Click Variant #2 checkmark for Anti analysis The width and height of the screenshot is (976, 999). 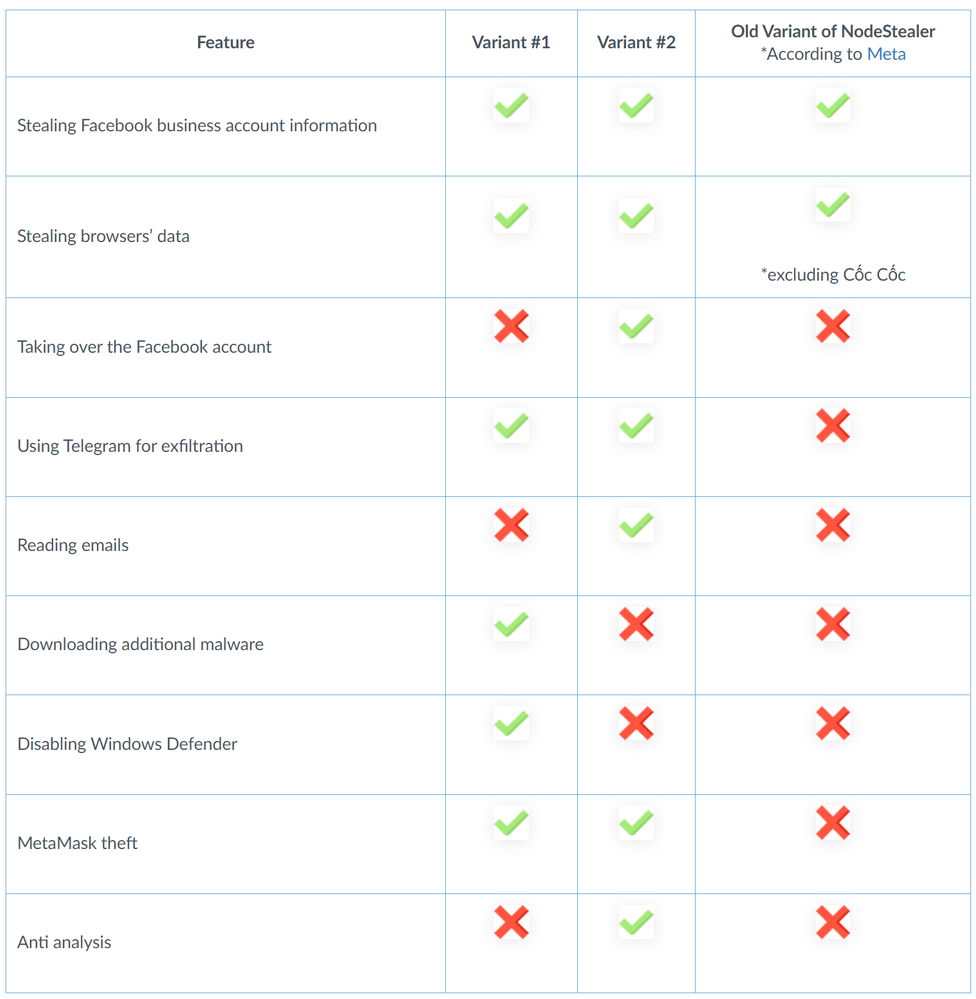[636, 922]
